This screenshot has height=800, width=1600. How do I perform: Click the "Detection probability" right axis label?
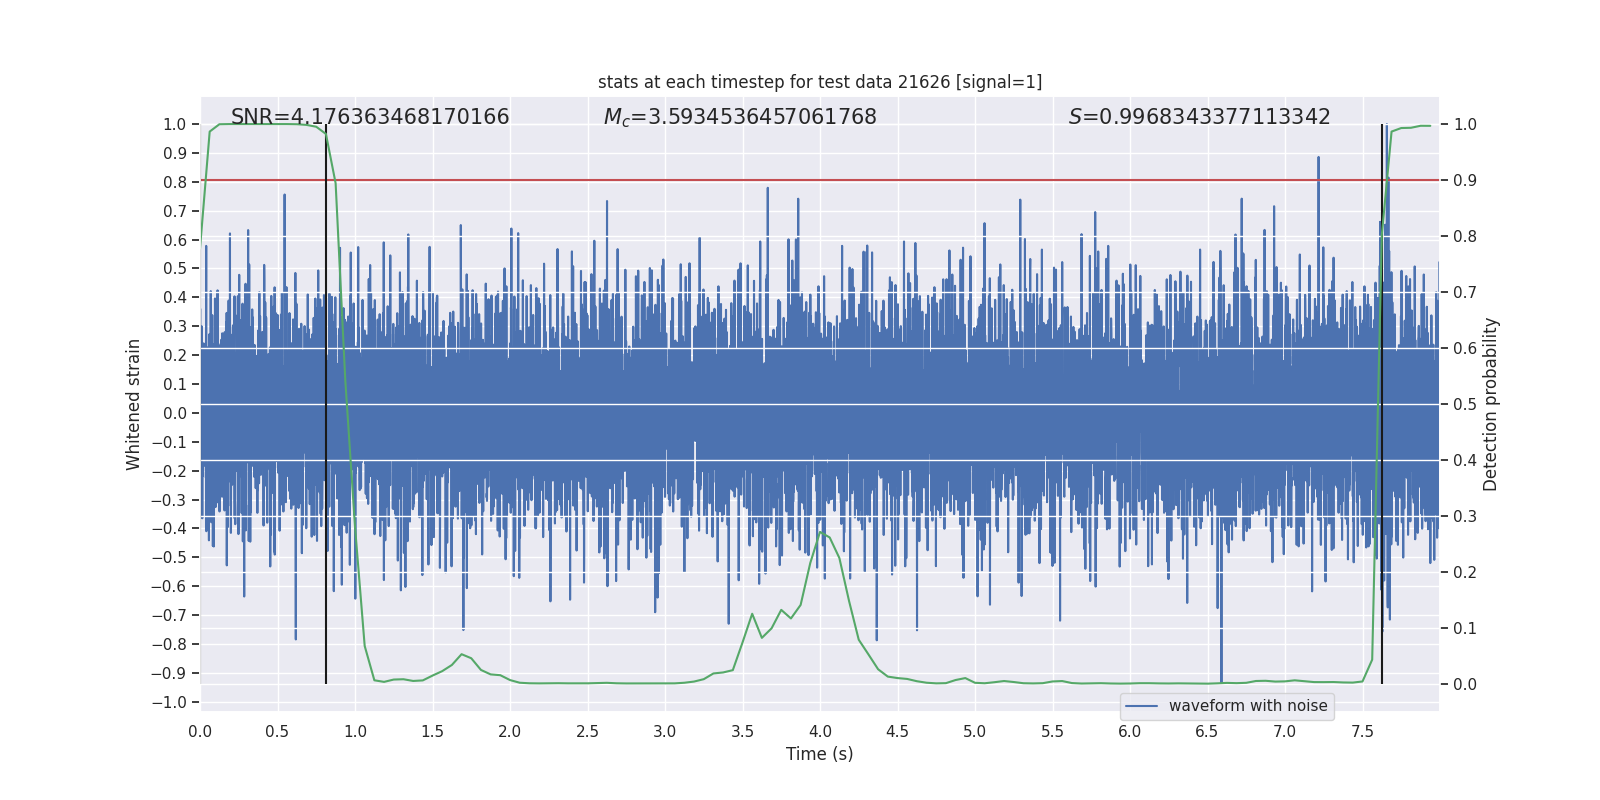(1491, 404)
